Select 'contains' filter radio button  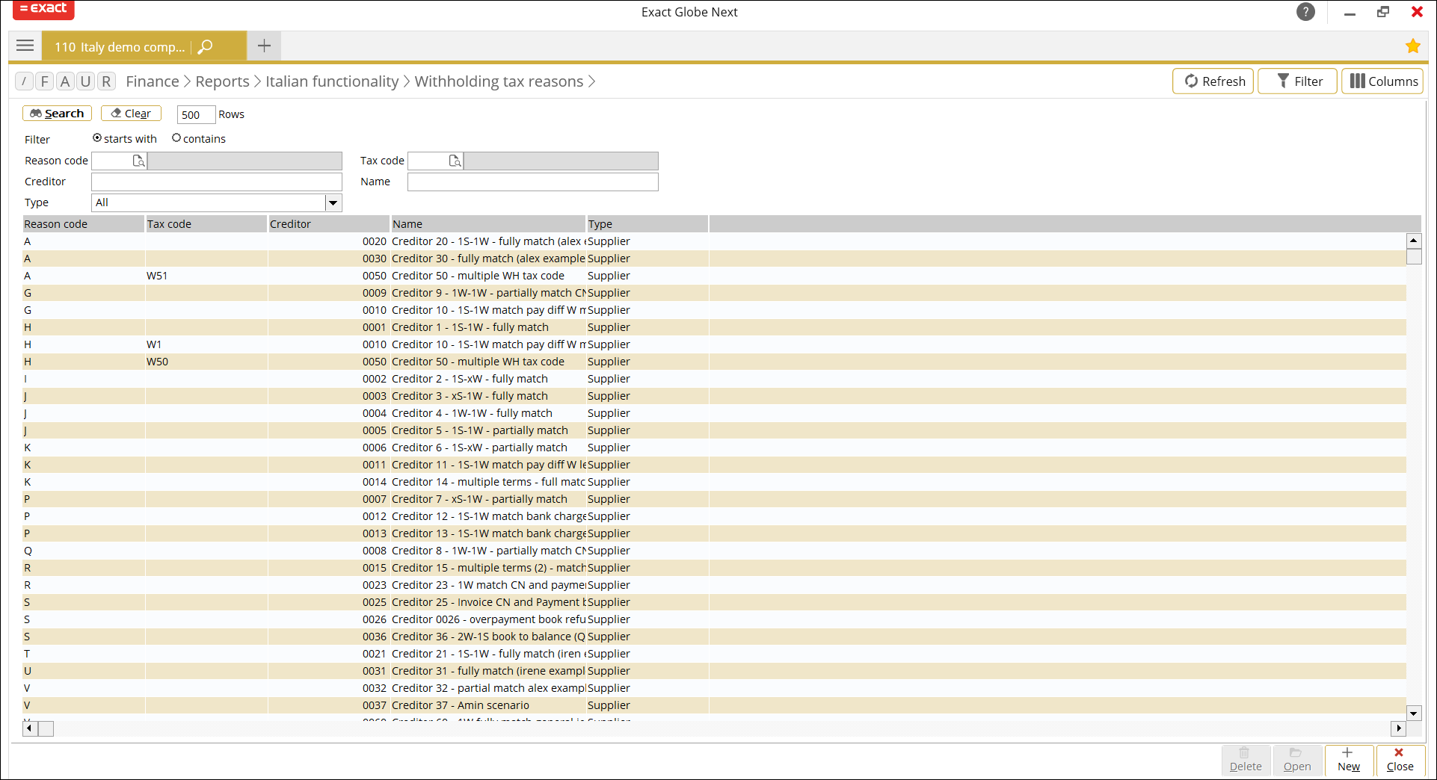[176, 138]
